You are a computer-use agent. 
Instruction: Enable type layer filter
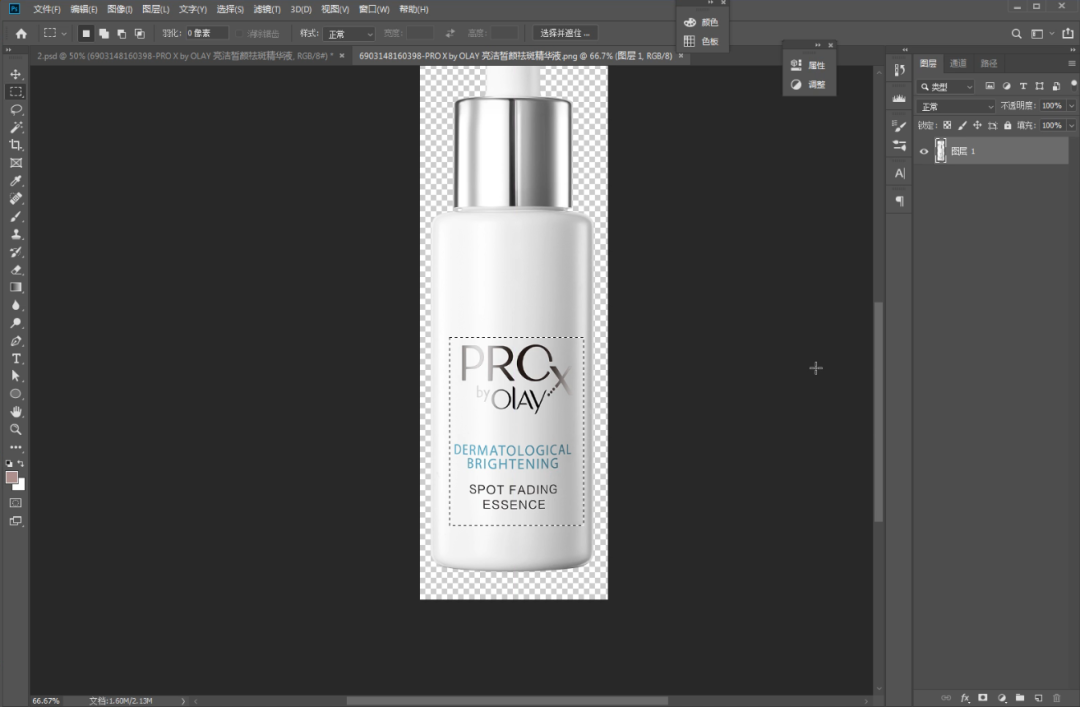coord(1023,86)
